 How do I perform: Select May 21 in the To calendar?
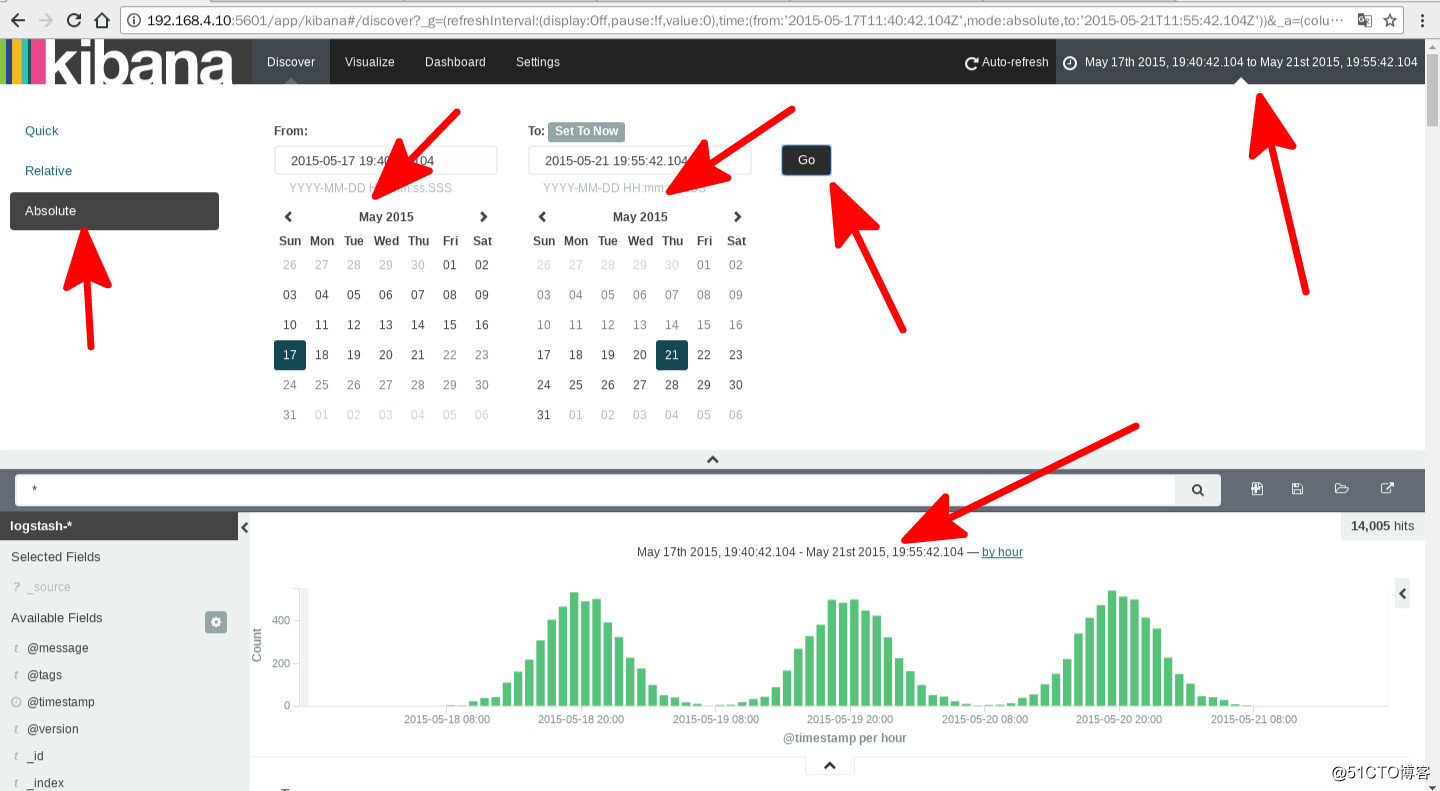point(672,355)
